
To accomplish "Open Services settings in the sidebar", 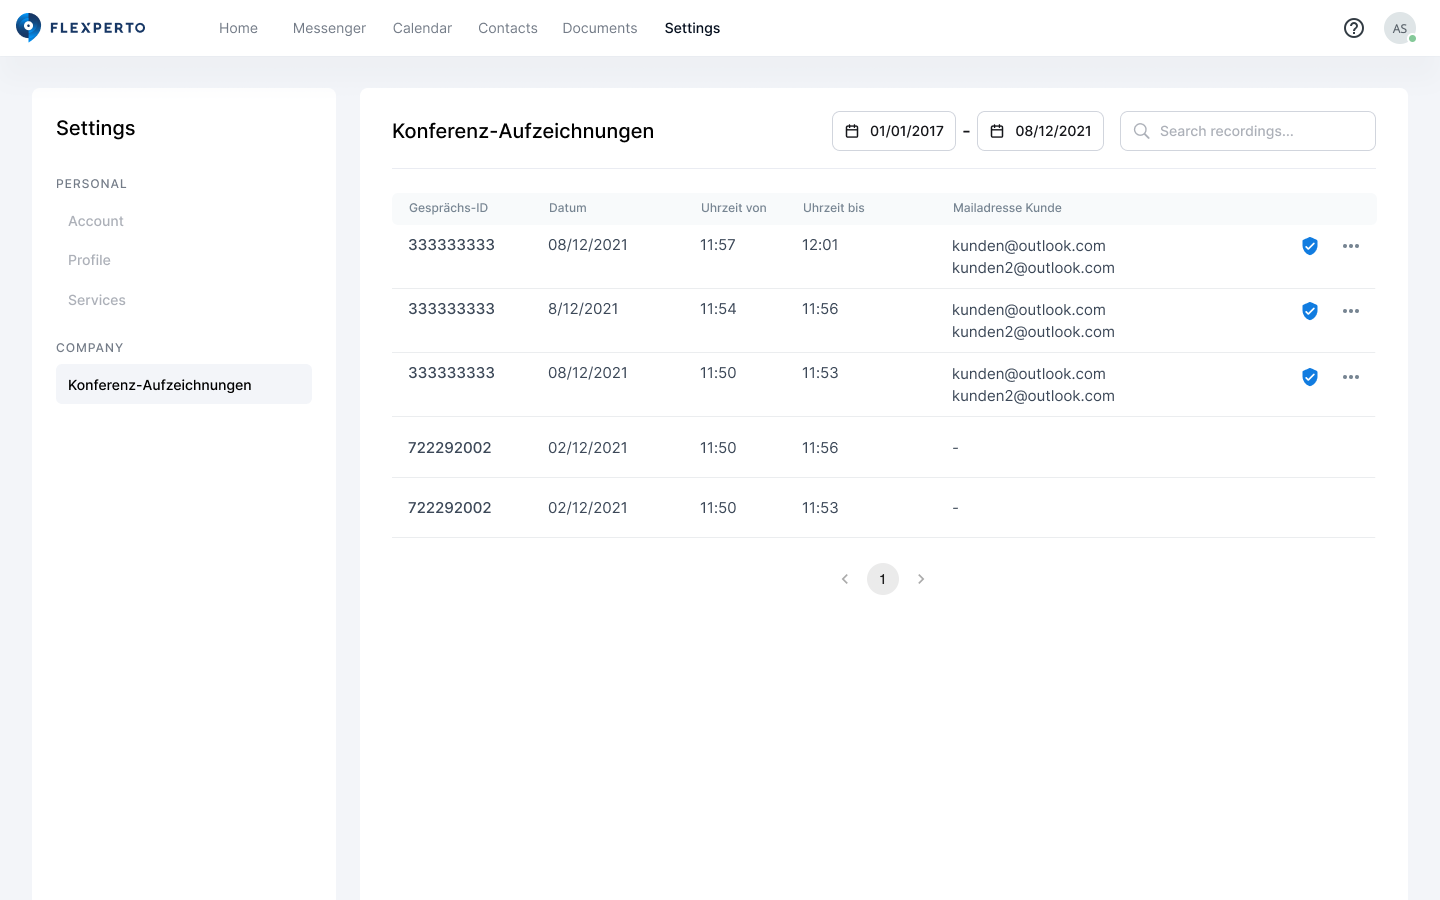I will click(x=97, y=300).
